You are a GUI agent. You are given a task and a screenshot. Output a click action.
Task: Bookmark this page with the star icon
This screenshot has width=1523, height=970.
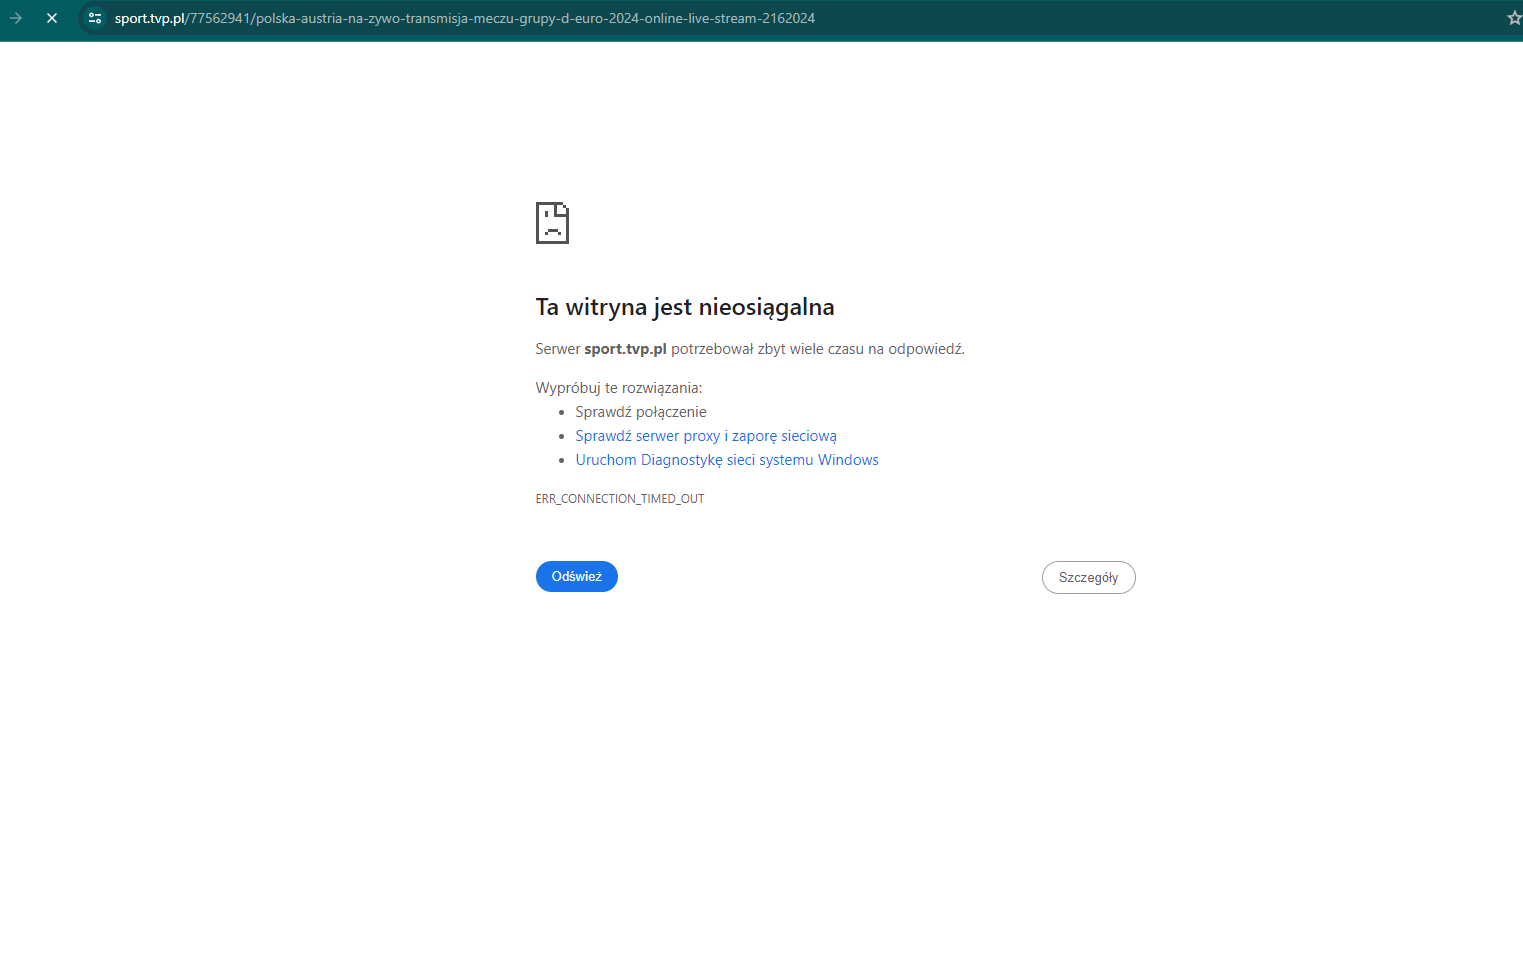(1513, 18)
